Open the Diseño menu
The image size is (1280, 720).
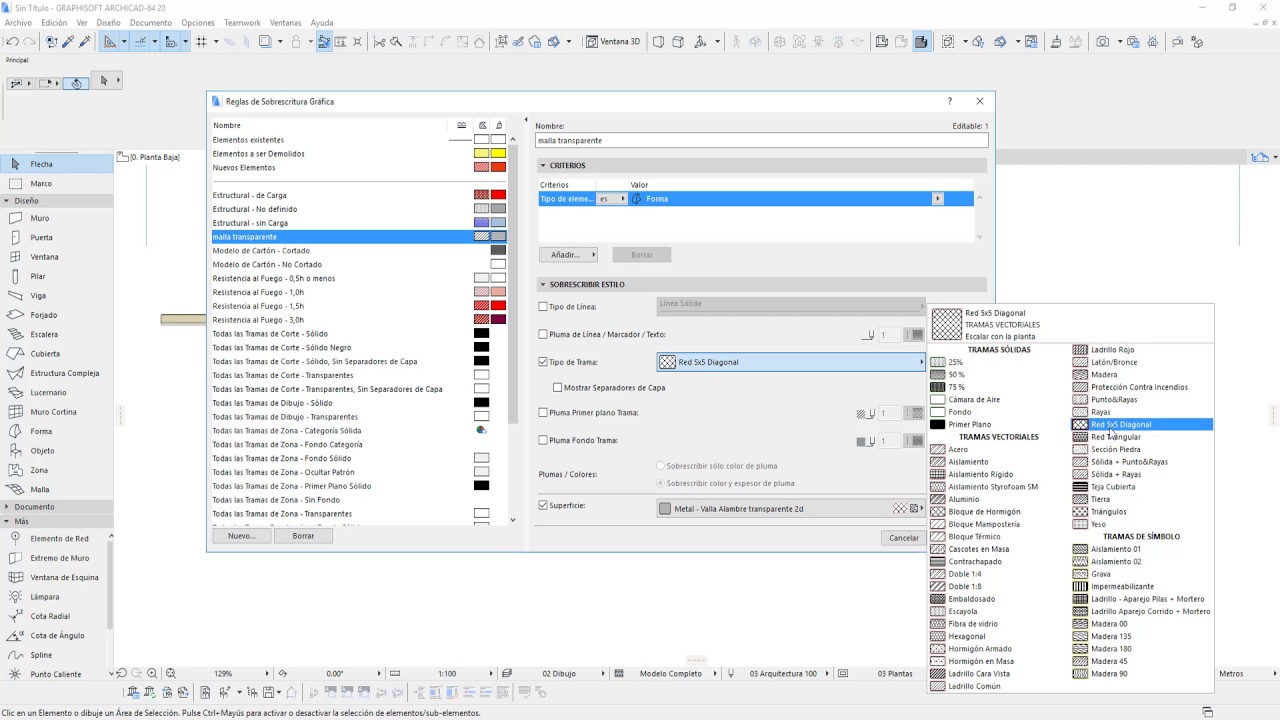(108, 22)
